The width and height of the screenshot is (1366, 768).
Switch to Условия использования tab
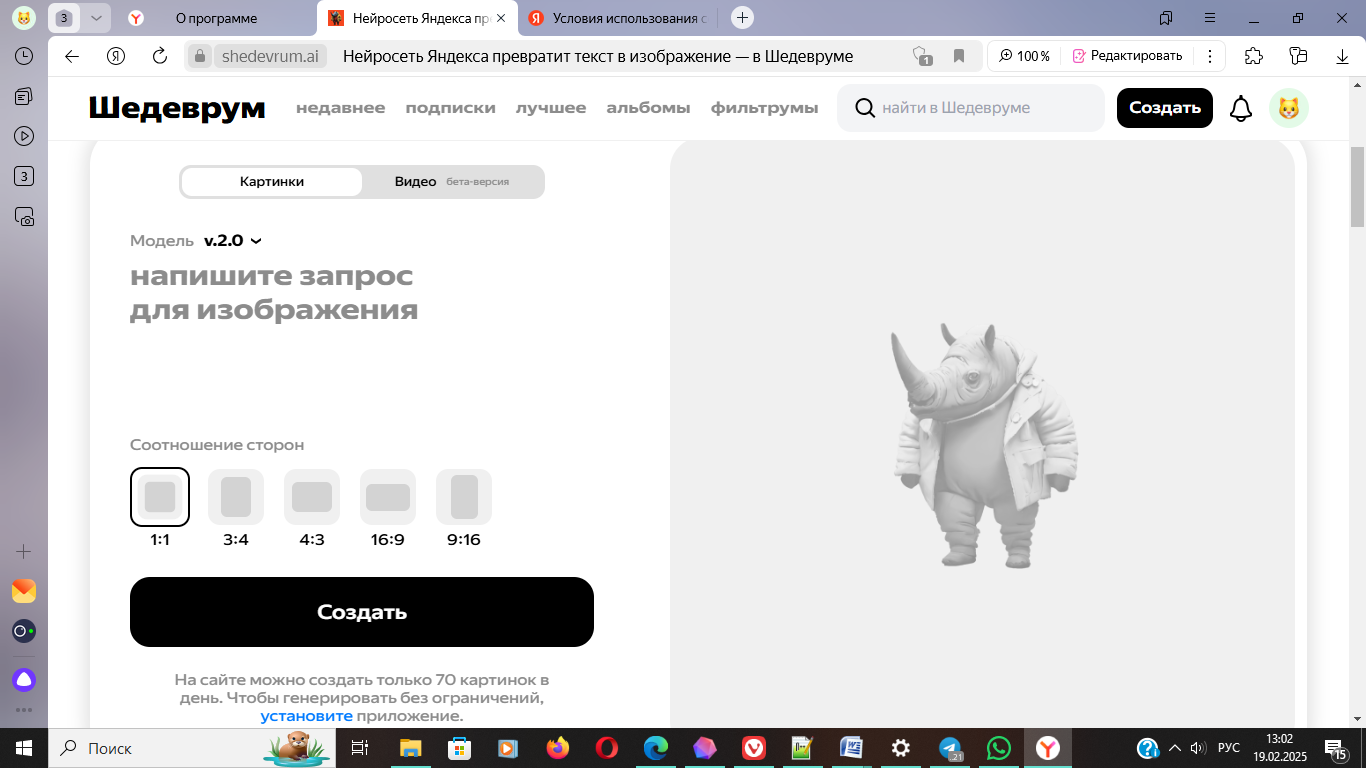616,18
